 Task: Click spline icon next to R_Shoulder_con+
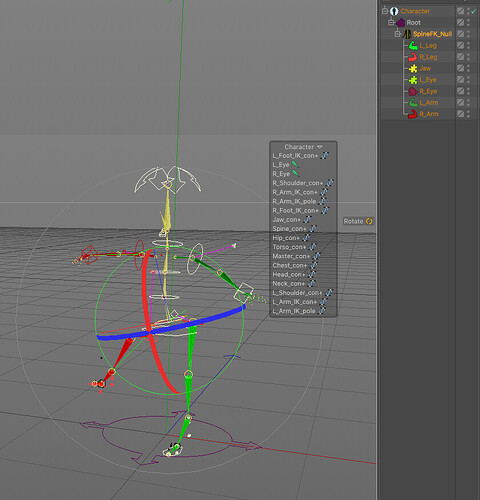329,183
